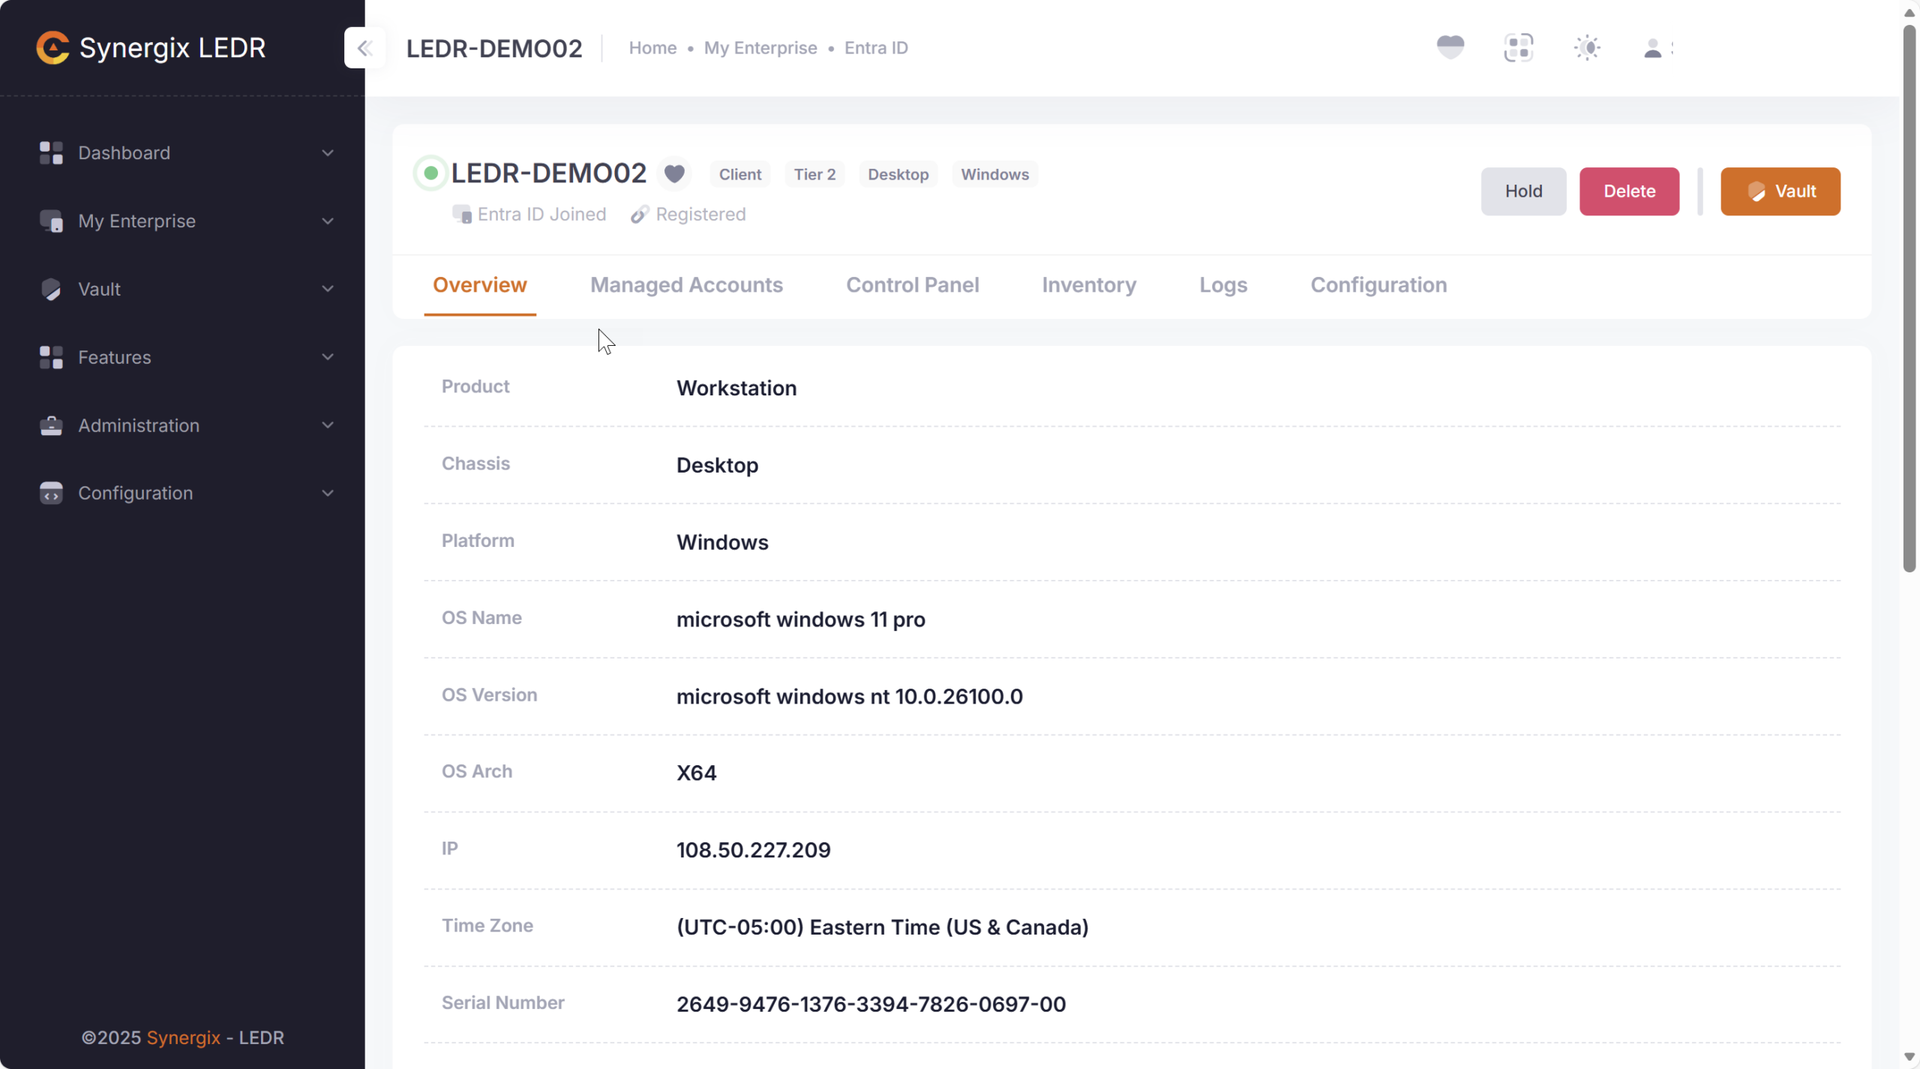Toggle favorite heart next to LEDR-DEMO02

coord(675,173)
